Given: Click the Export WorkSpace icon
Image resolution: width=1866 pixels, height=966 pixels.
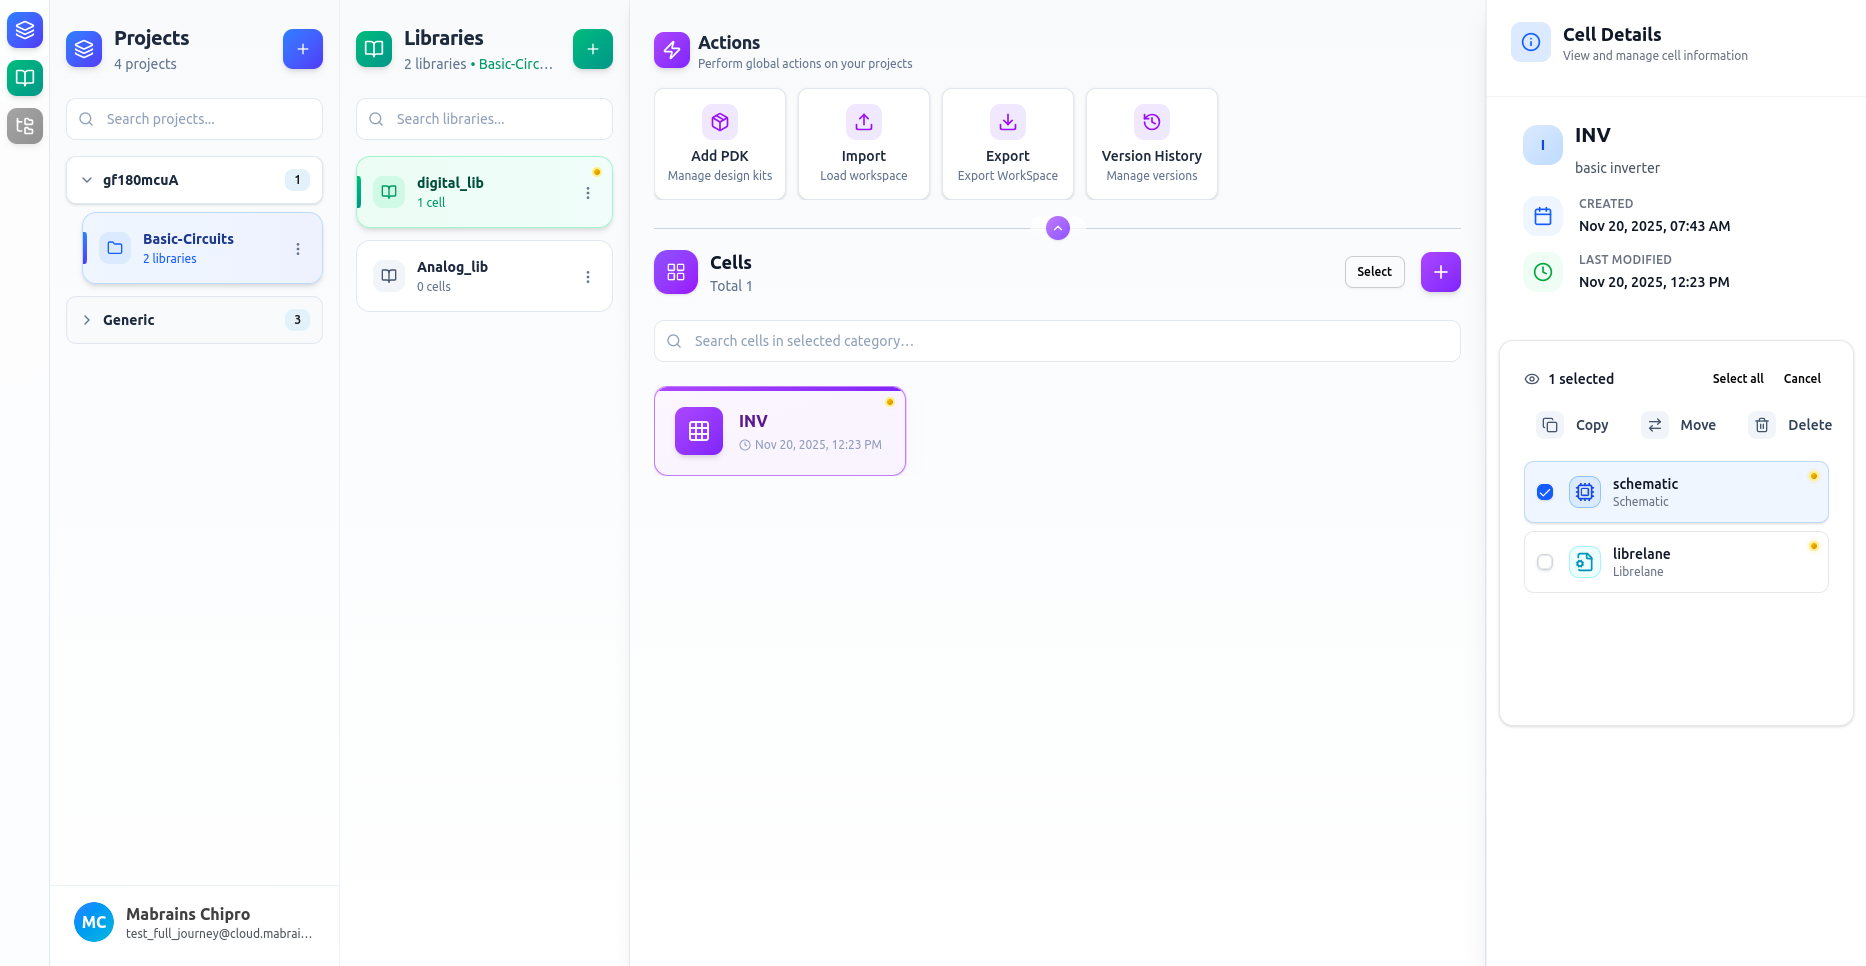Looking at the screenshot, I should click(1007, 122).
